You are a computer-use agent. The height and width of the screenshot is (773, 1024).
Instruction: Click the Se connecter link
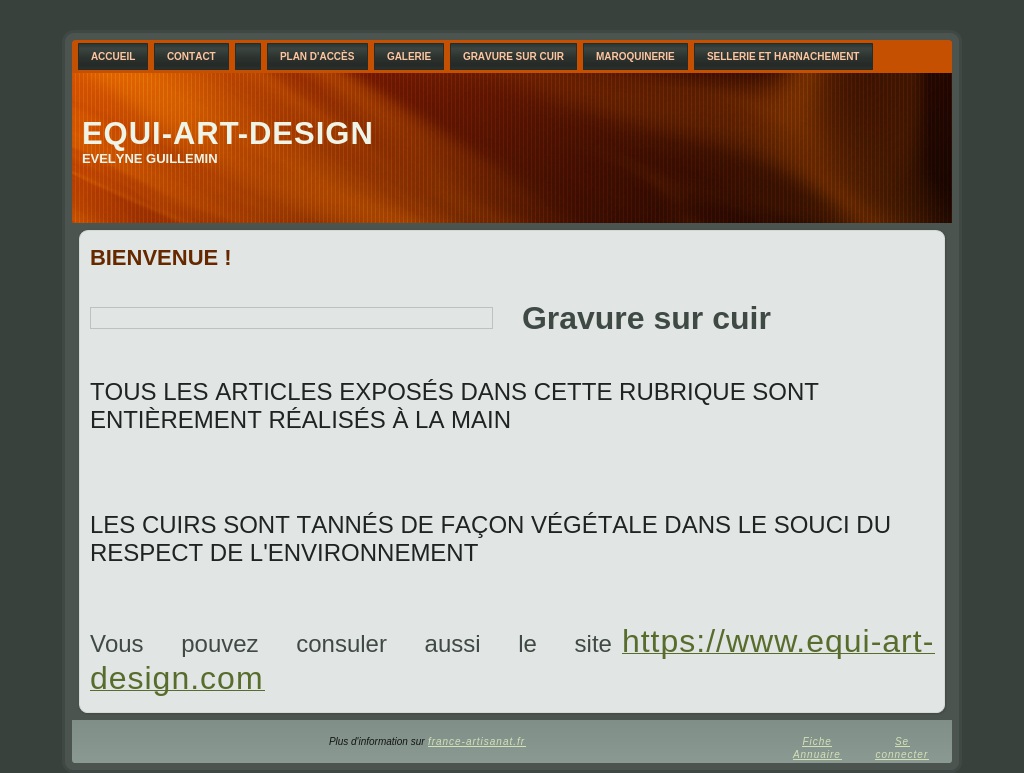[x=902, y=748]
